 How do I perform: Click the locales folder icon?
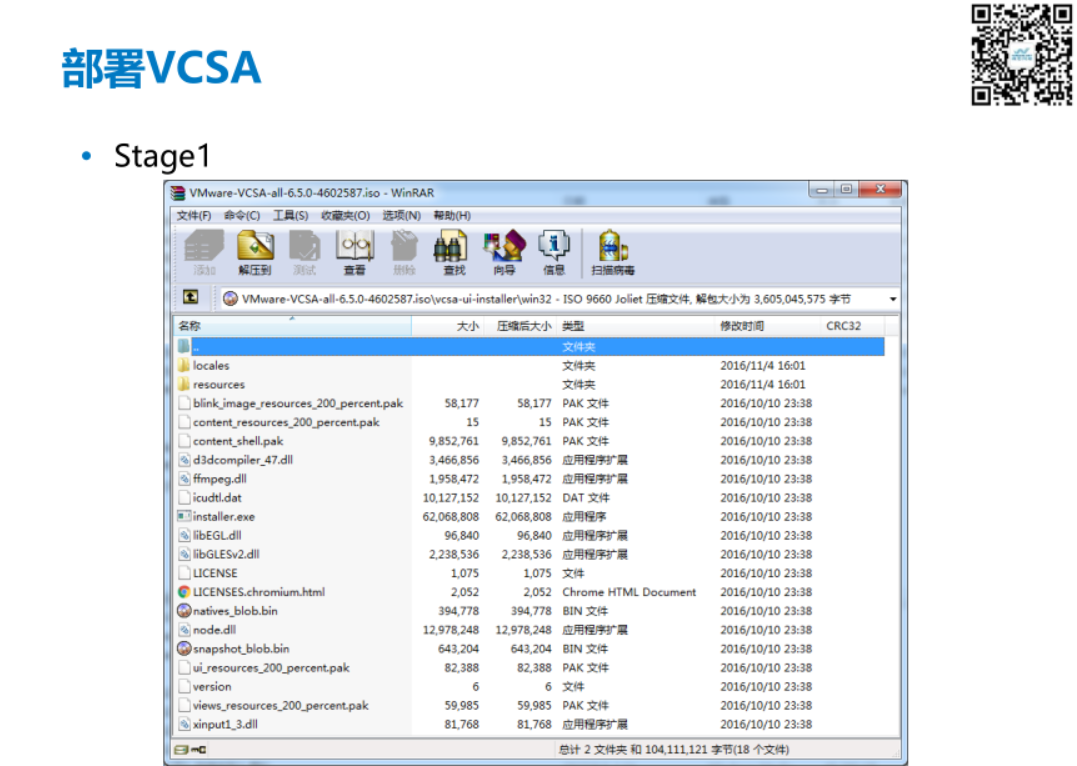184,365
